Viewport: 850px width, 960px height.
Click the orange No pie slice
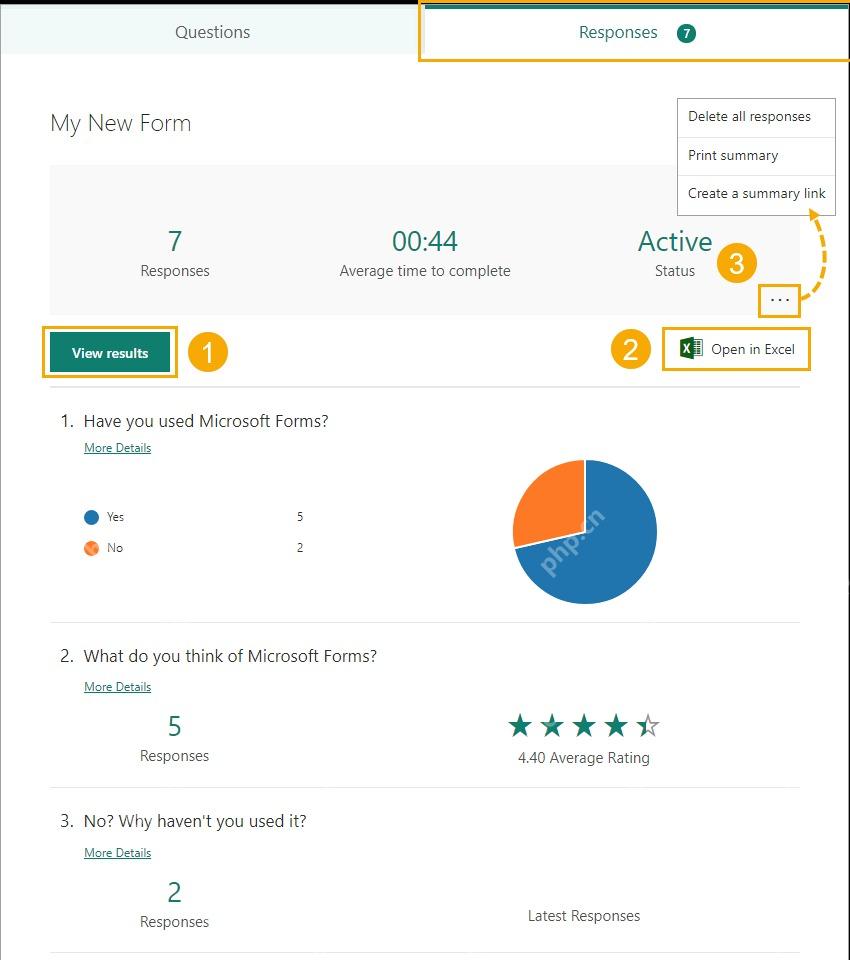[x=551, y=505]
